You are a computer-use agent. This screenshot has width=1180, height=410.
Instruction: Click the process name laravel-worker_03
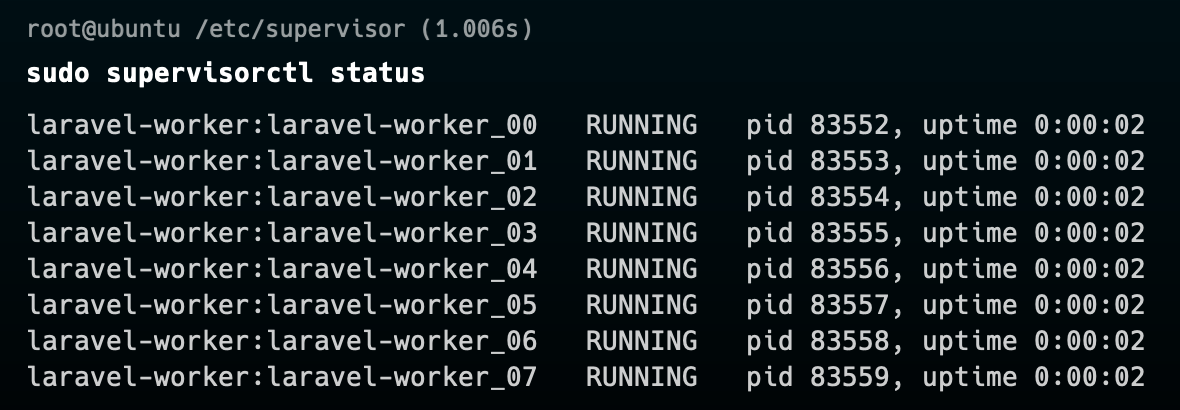coord(403,233)
